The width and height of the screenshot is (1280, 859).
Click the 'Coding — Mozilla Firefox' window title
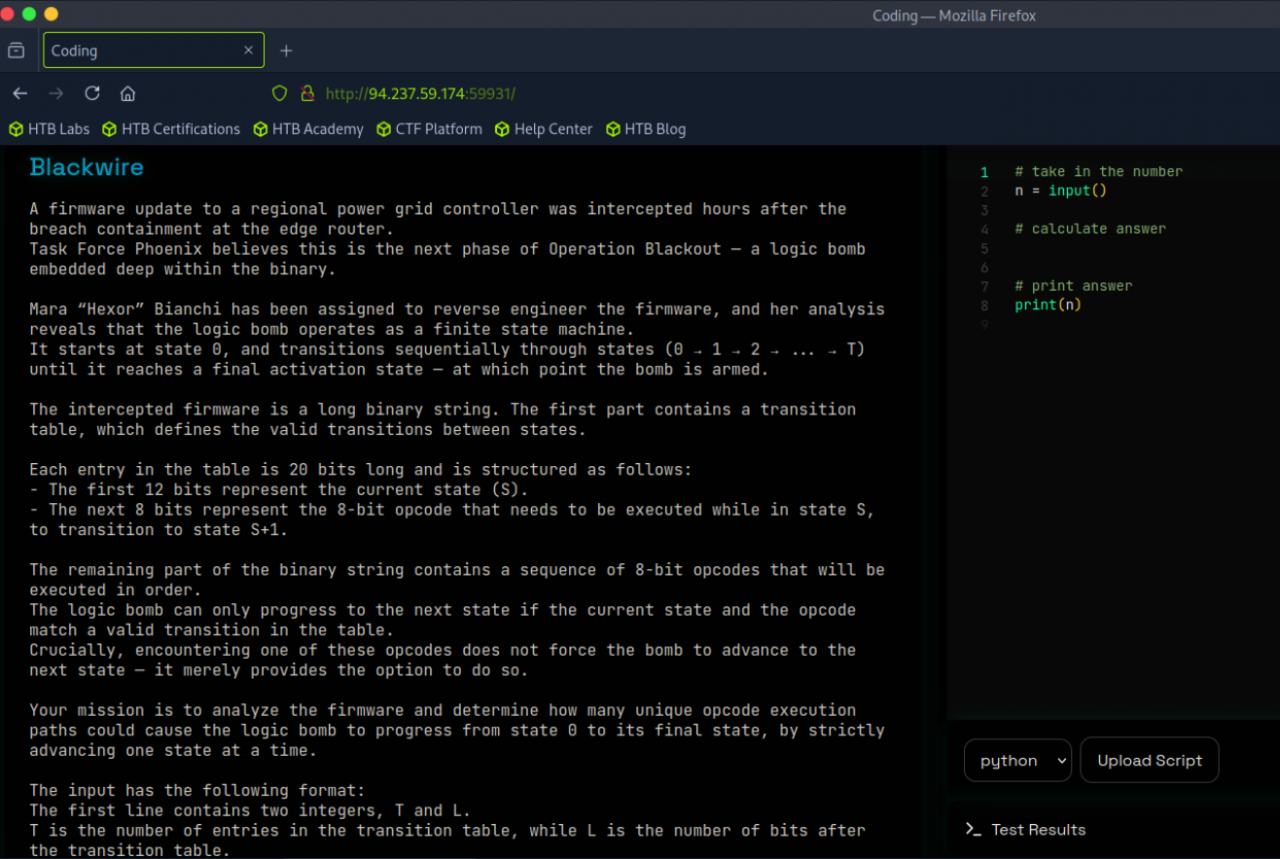click(954, 15)
